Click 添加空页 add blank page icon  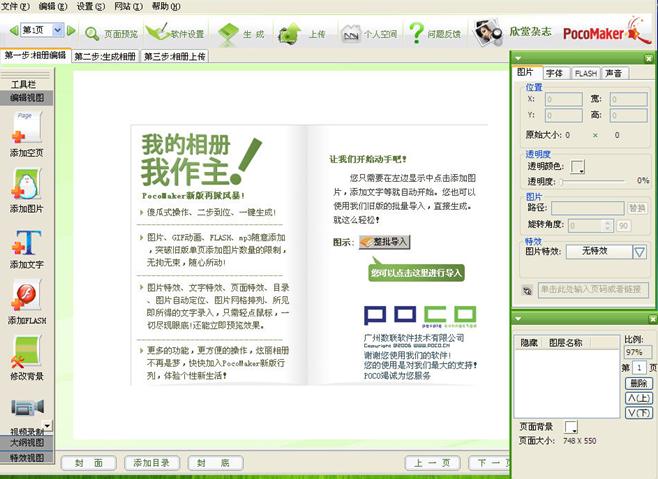tap(27, 127)
